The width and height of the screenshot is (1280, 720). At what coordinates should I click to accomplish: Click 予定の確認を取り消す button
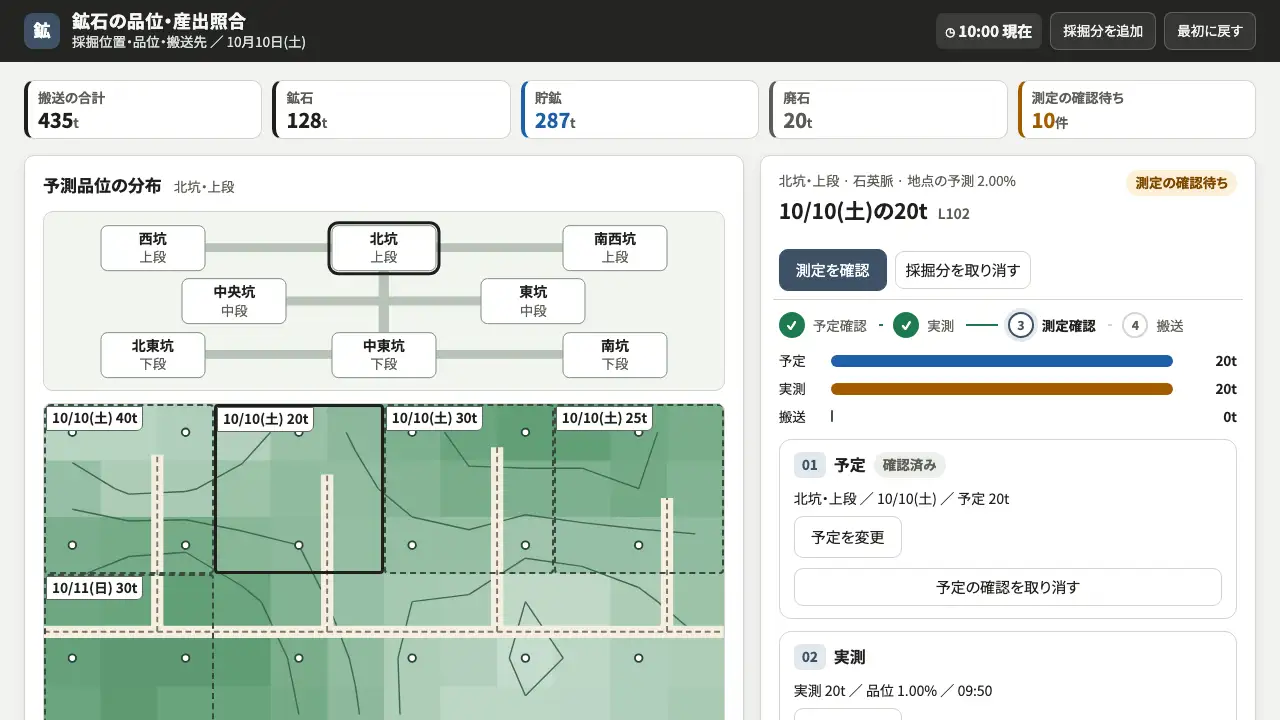pyautogui.click(x=1008, y=587)
